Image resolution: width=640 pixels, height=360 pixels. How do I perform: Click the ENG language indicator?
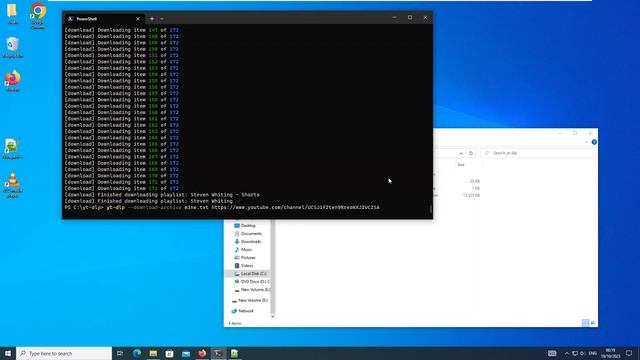(x=593, y=353)
